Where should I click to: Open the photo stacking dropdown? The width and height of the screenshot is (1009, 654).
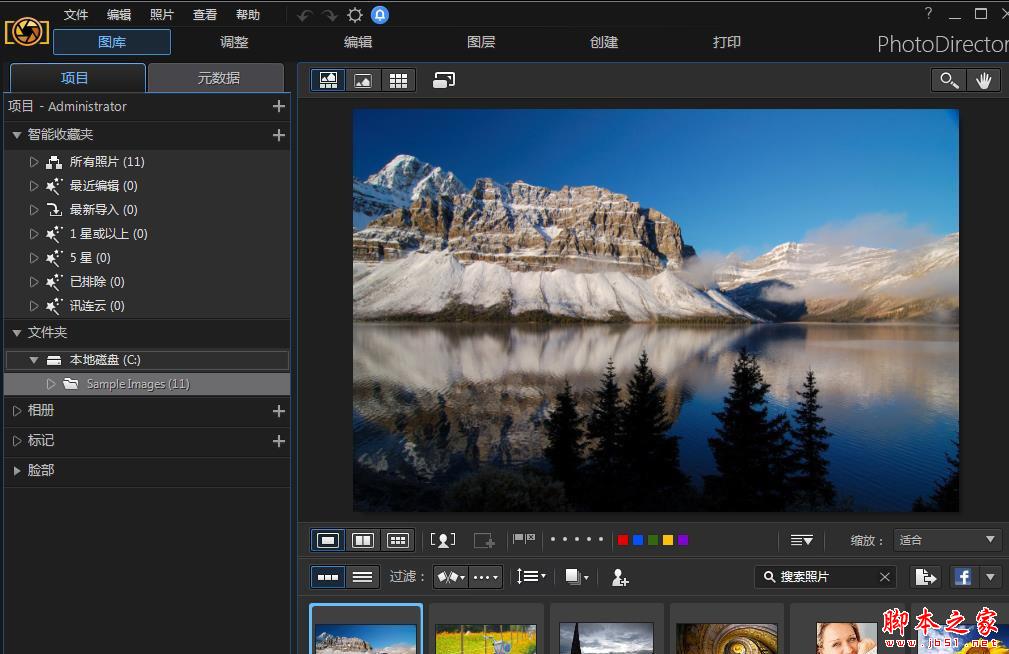[x=577, y=577]
